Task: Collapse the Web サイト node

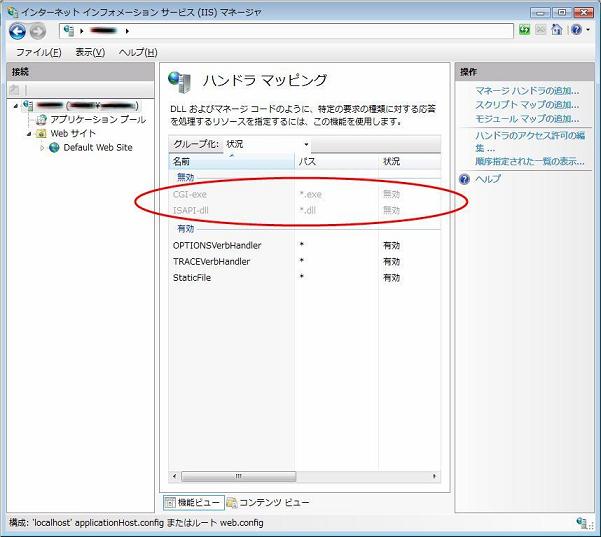Action: (29, 134)
